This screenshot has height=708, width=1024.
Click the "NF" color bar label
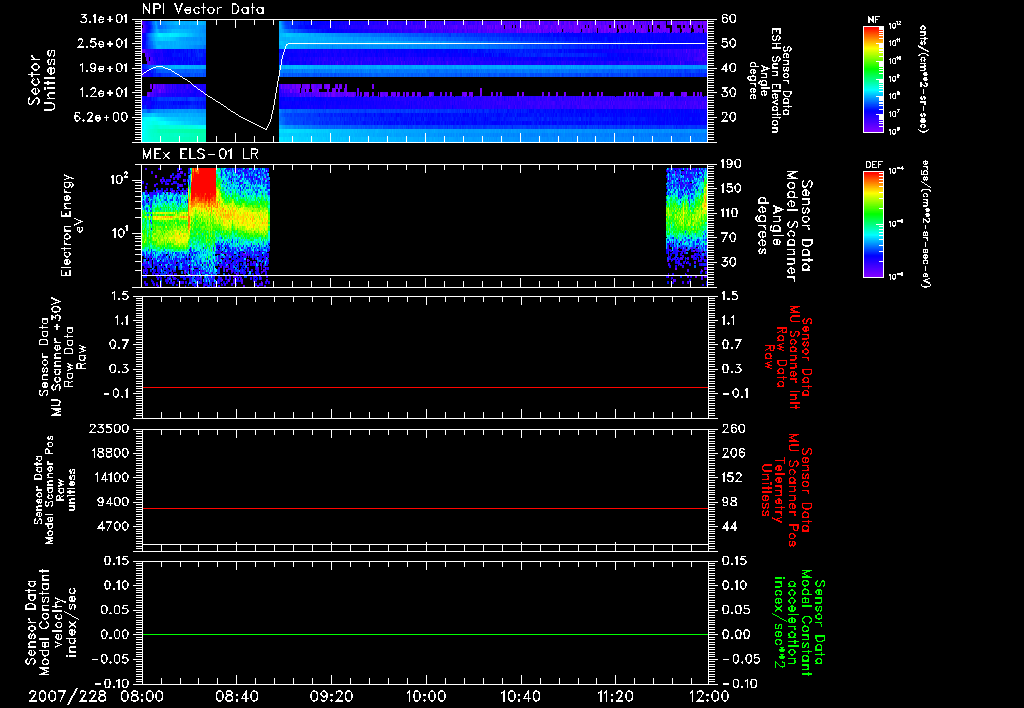[x=873, y=20]
